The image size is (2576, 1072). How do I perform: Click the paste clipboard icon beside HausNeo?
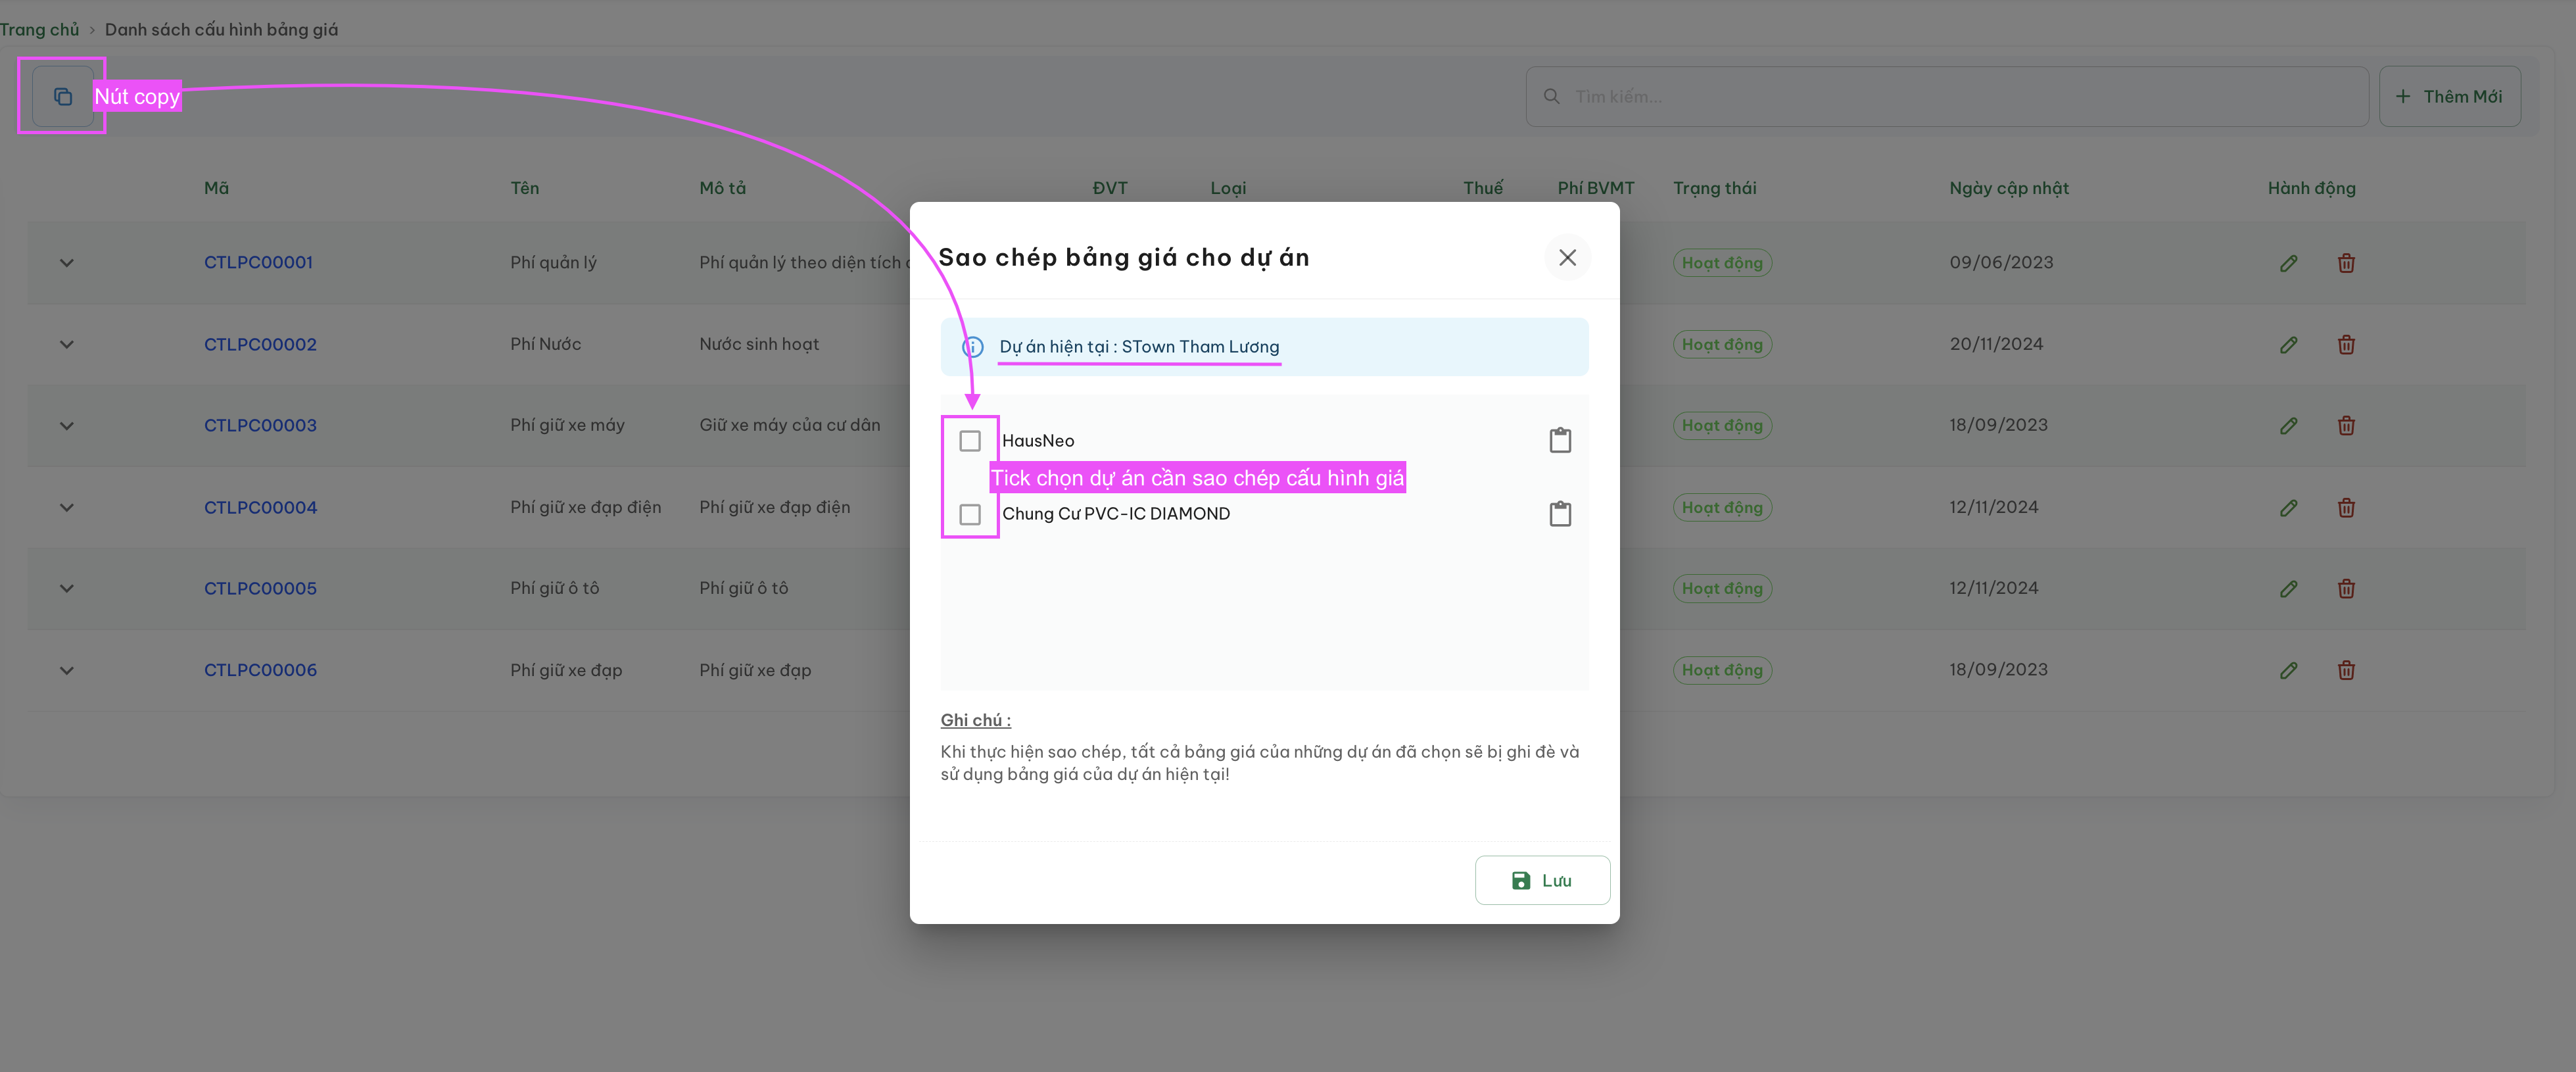[1560, 440]
